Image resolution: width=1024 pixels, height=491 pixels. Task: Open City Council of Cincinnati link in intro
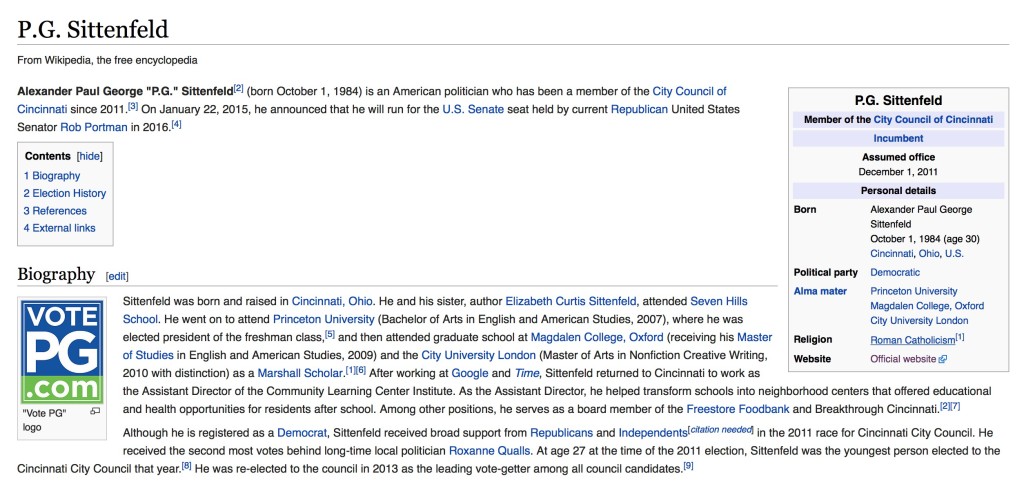(689, 91)
